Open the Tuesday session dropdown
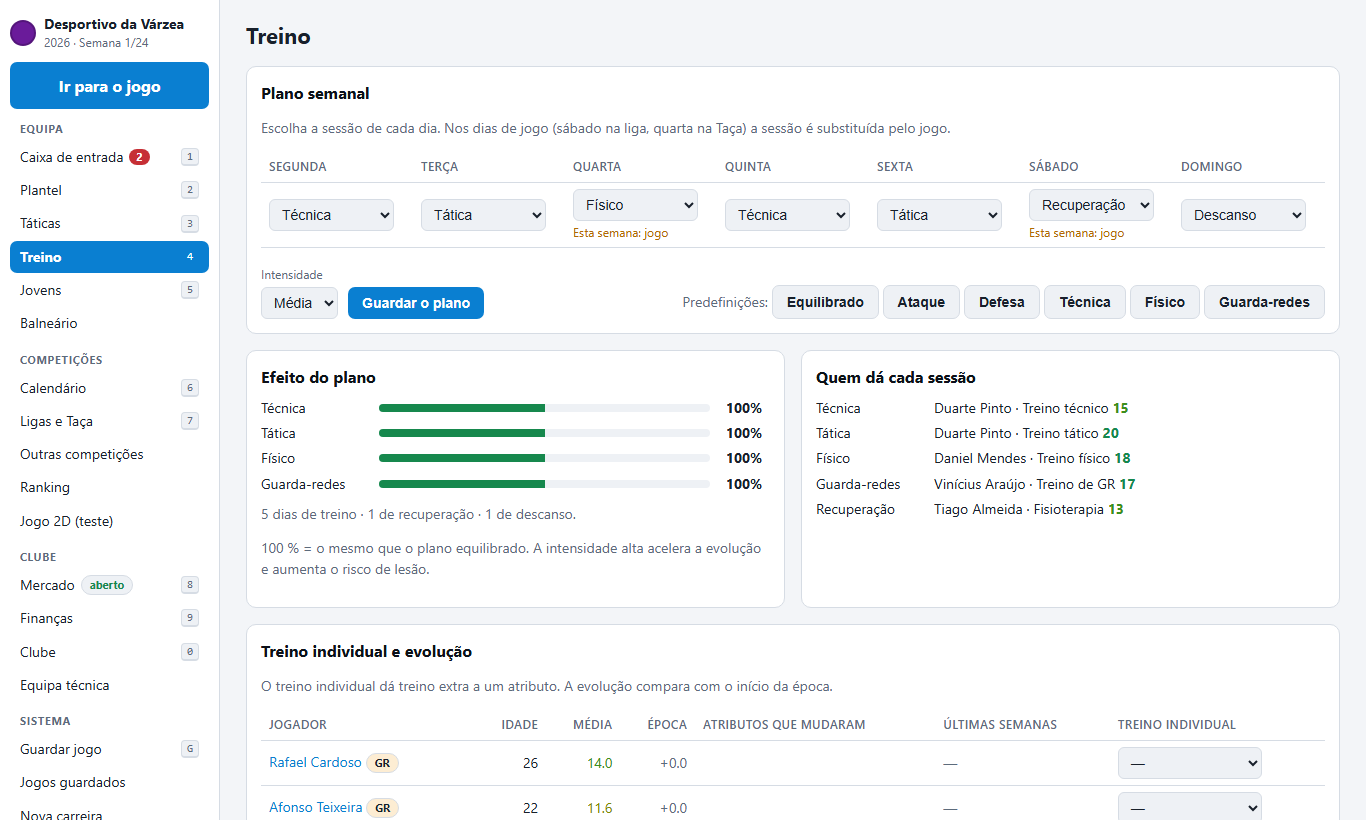The width and height of the screenshot is (1366, 820). (x=483, y=215)
